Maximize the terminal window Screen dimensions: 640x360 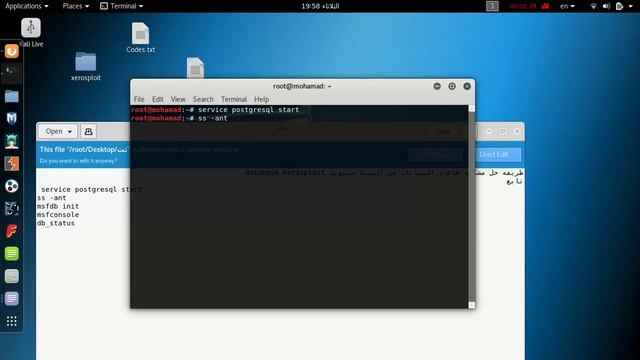pos(452,86)
